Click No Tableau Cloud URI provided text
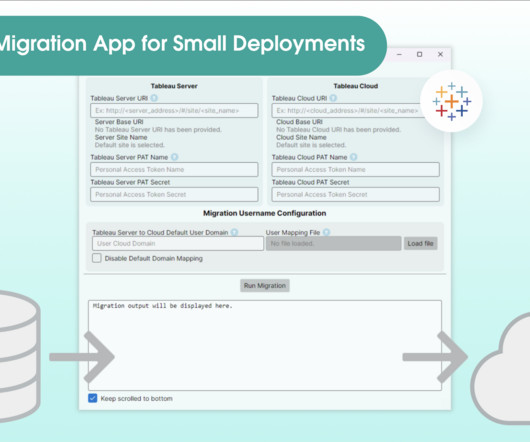 click(338, 129)
